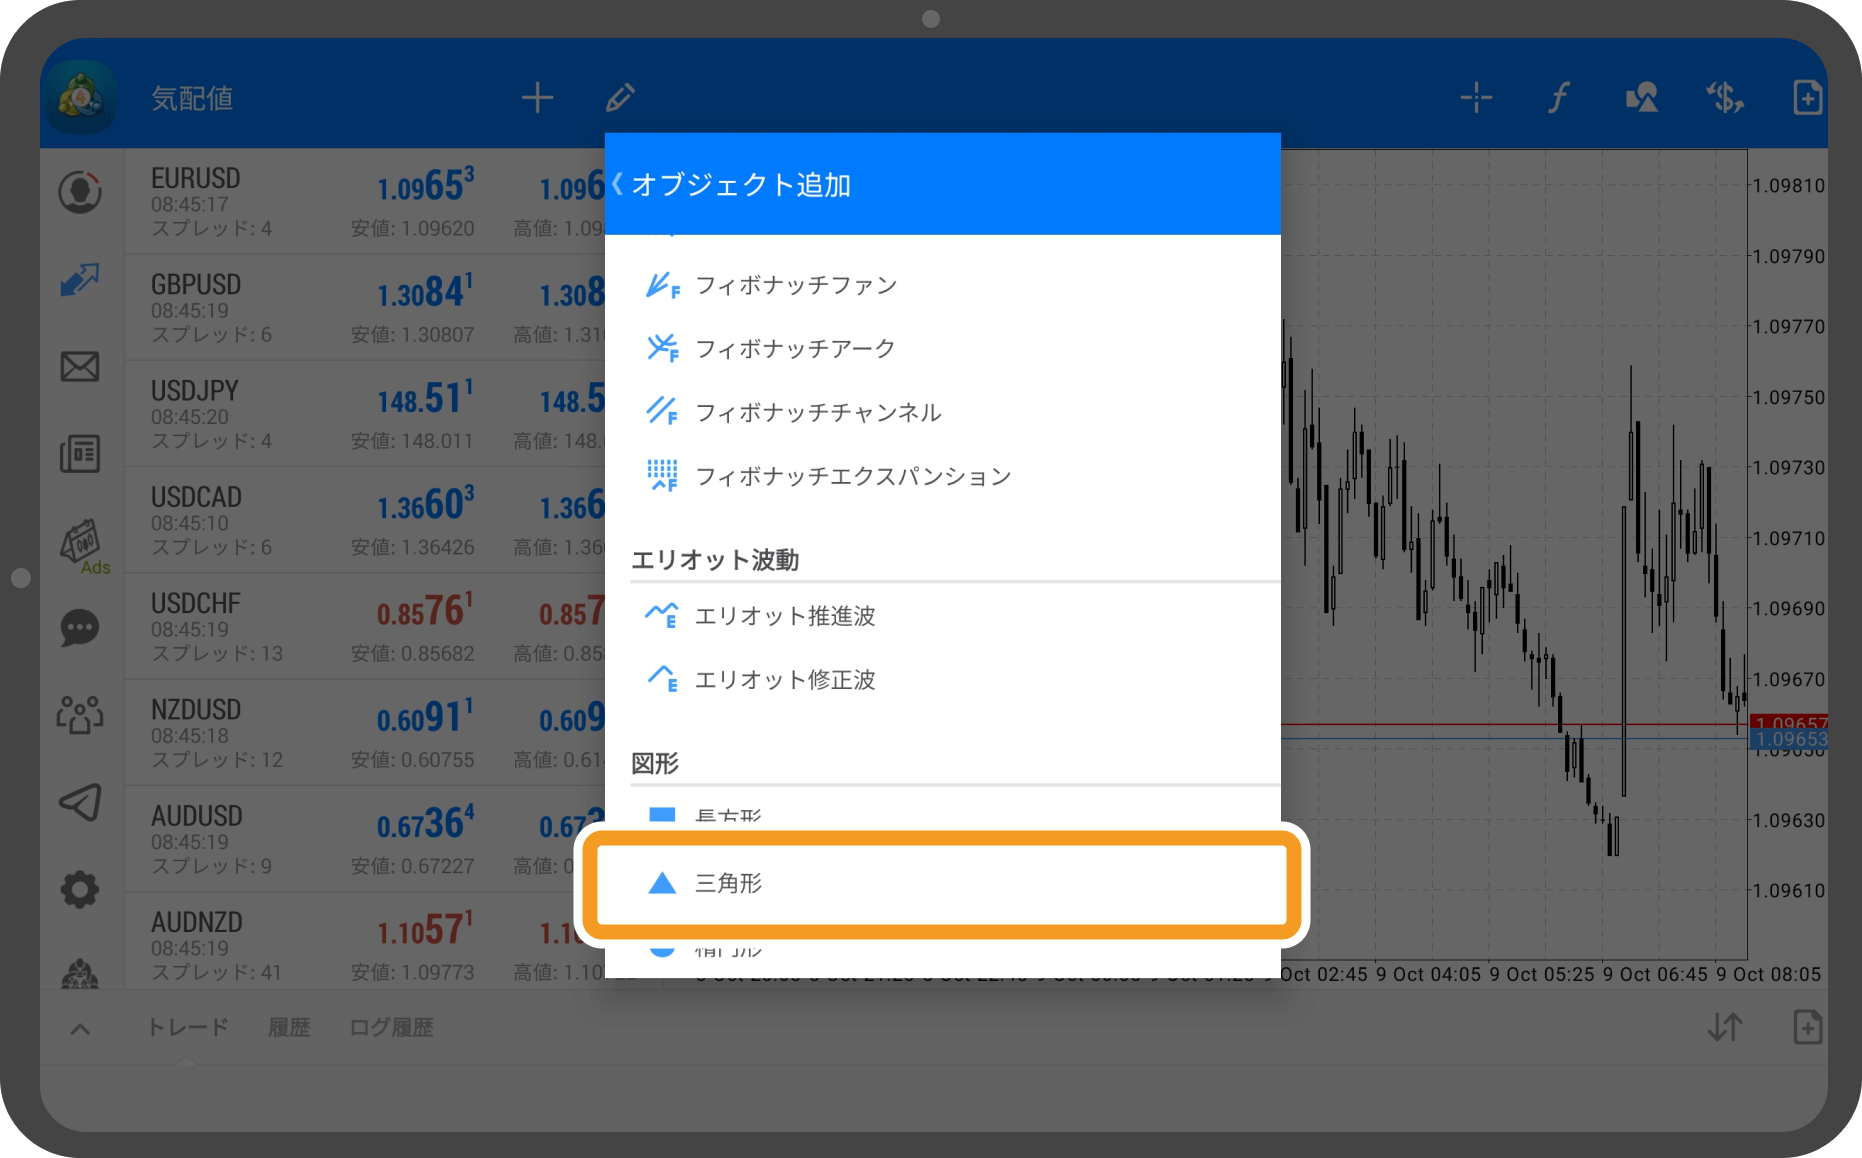Viewport: 1862px width, 1158px height.
Task: Open the settings gear in the sidebar
Action: coord(80,888)
